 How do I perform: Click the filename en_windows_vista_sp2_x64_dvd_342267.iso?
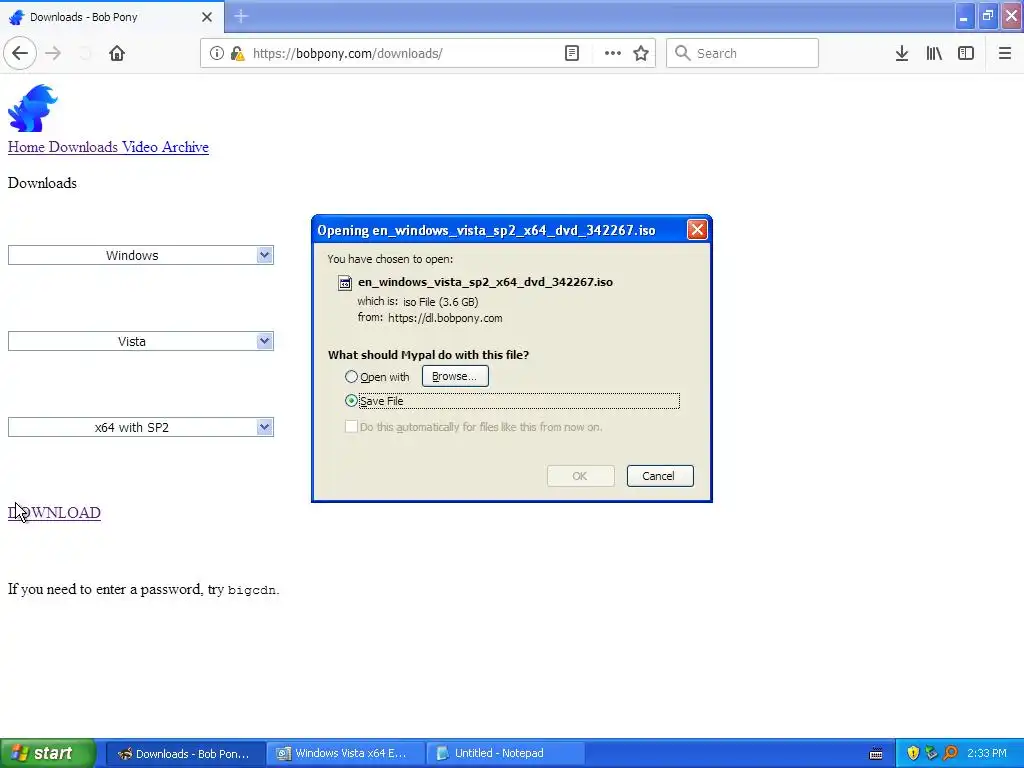point(485,282)
